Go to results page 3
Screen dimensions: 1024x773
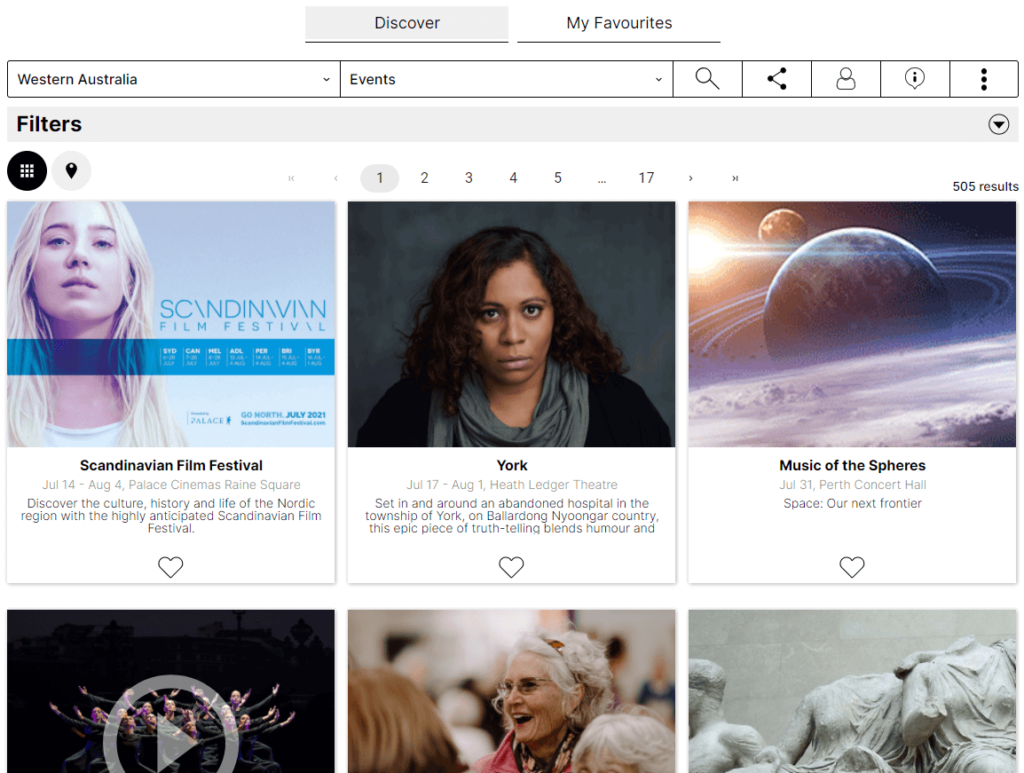pyautogui.click(x=469, y=178)
